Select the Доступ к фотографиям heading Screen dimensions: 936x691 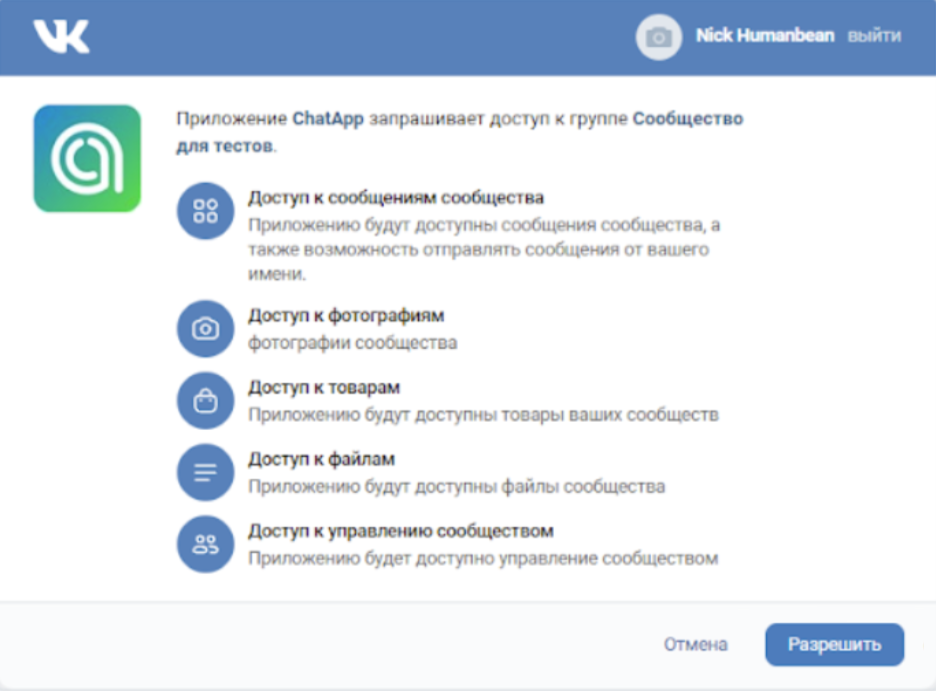point(346,316)
